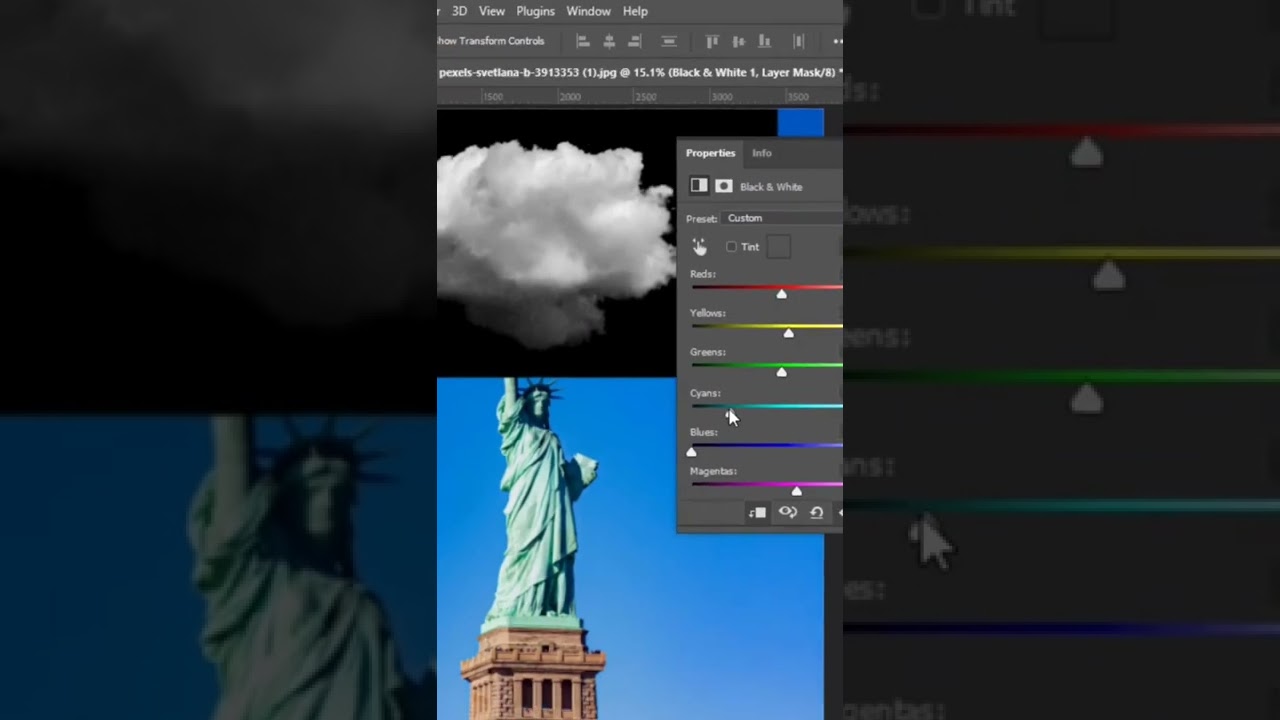The height and width of the screenshot is (720, 1280).
Task: Open the Window menu
Action: click(588, 11)
